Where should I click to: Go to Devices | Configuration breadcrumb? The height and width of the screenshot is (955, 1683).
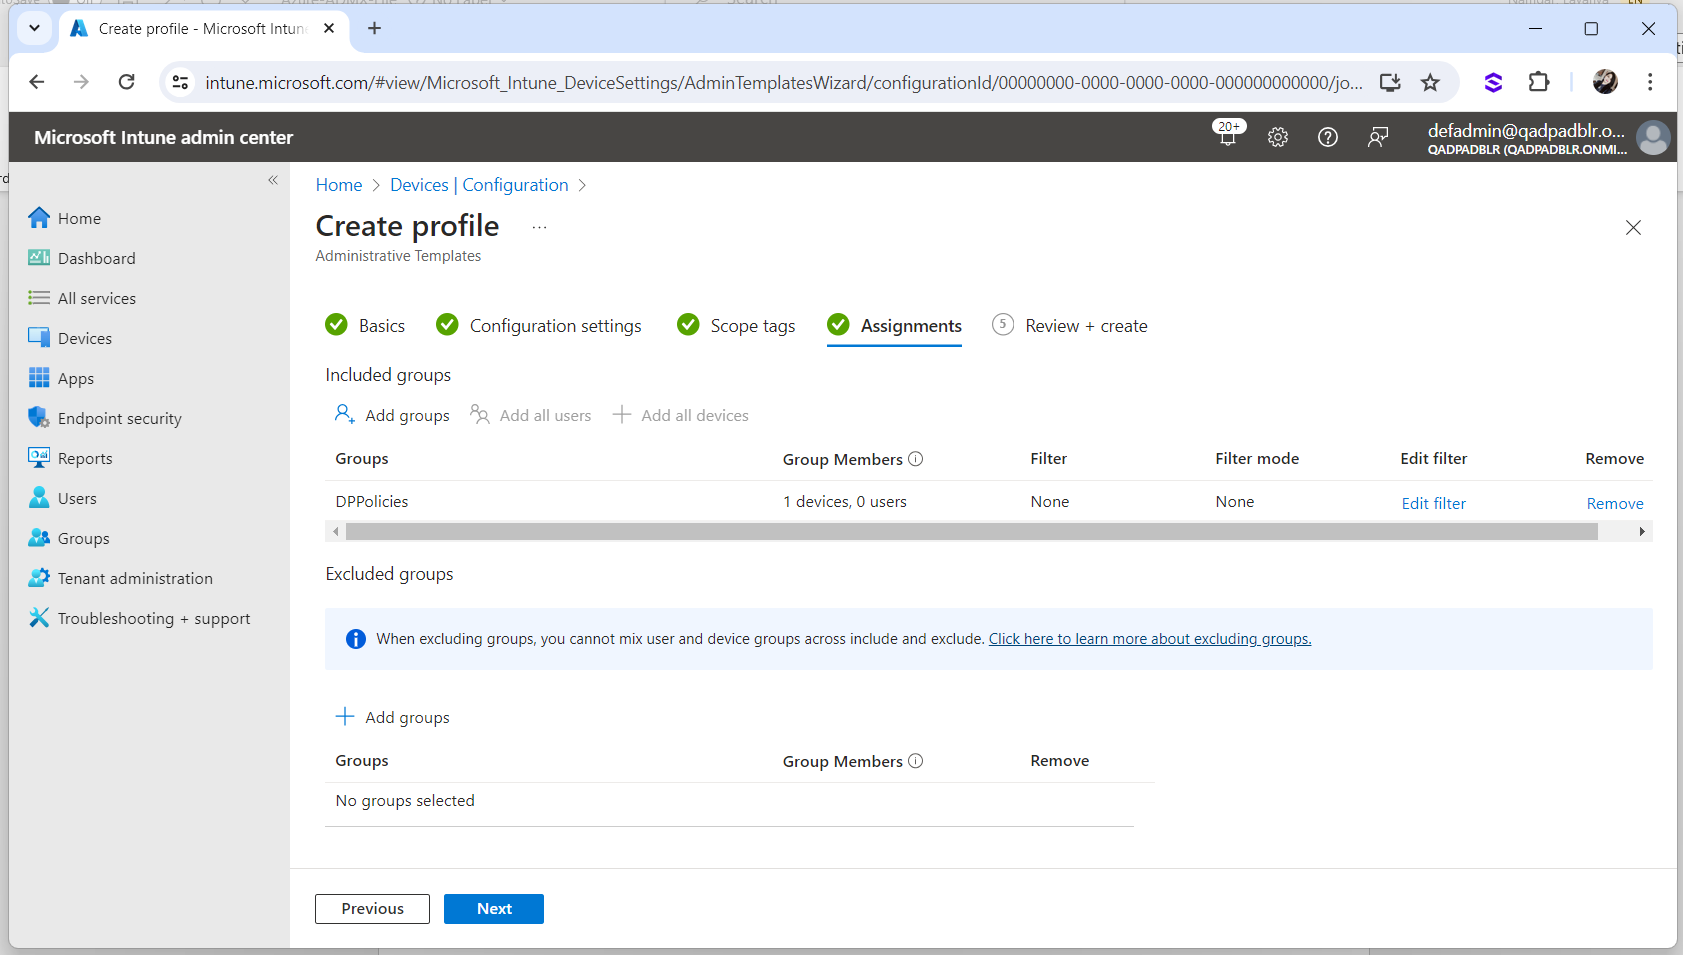tap(479, 185)
